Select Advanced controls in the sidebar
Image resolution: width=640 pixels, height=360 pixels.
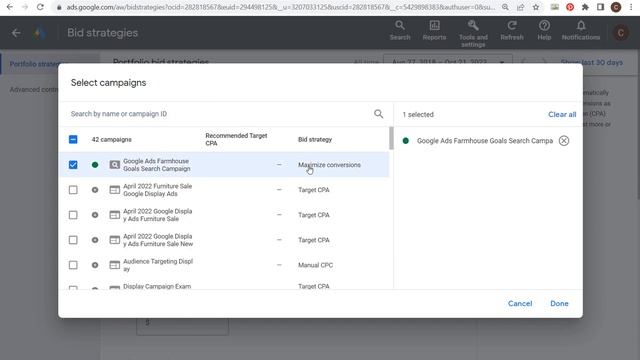pyautogui.click(x=33, y=89)
